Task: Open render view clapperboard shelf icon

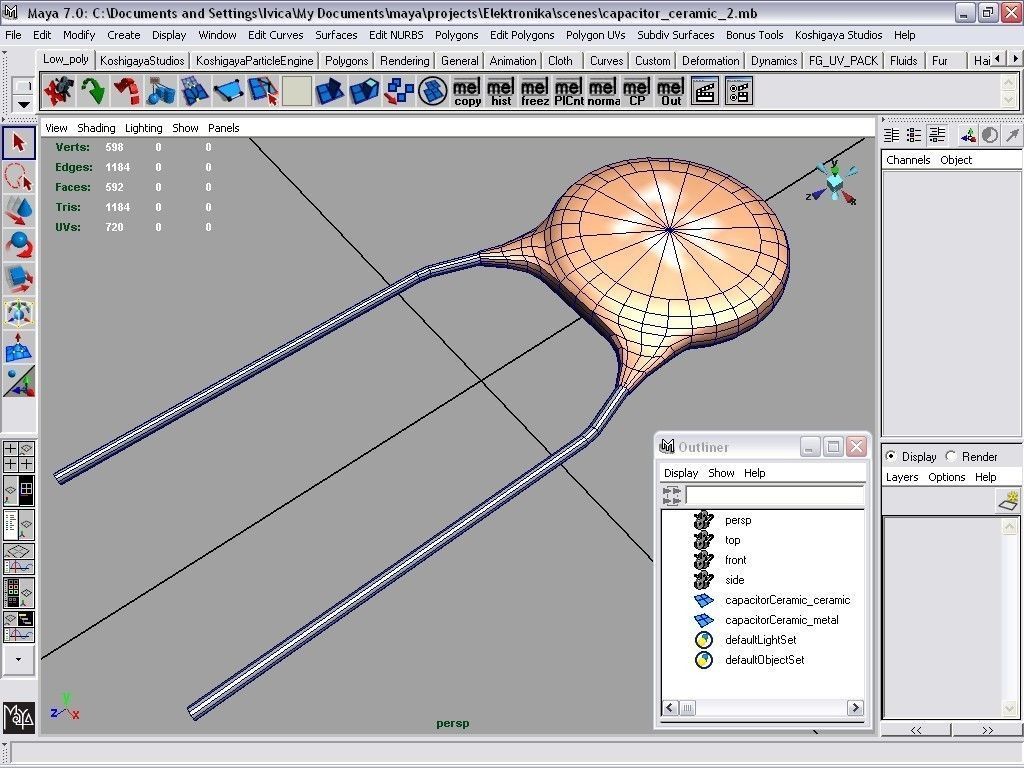Action: (x=705, y=91)
